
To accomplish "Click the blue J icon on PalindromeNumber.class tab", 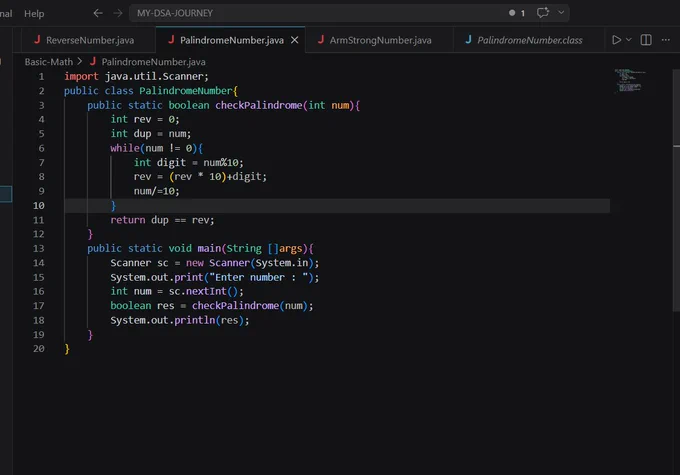I will pos(468,39).
